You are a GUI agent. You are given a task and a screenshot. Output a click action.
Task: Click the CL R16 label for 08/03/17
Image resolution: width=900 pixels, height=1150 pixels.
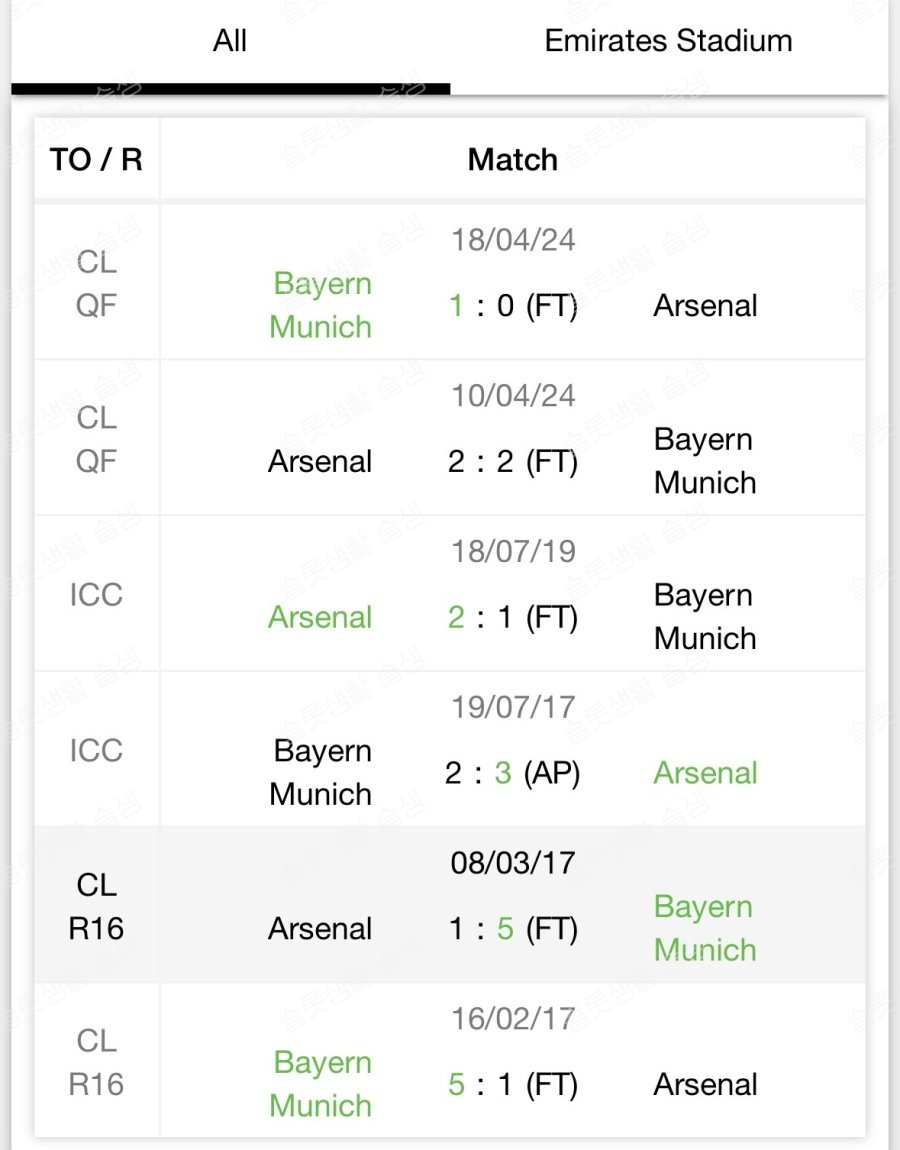click(x=96, y=907)
